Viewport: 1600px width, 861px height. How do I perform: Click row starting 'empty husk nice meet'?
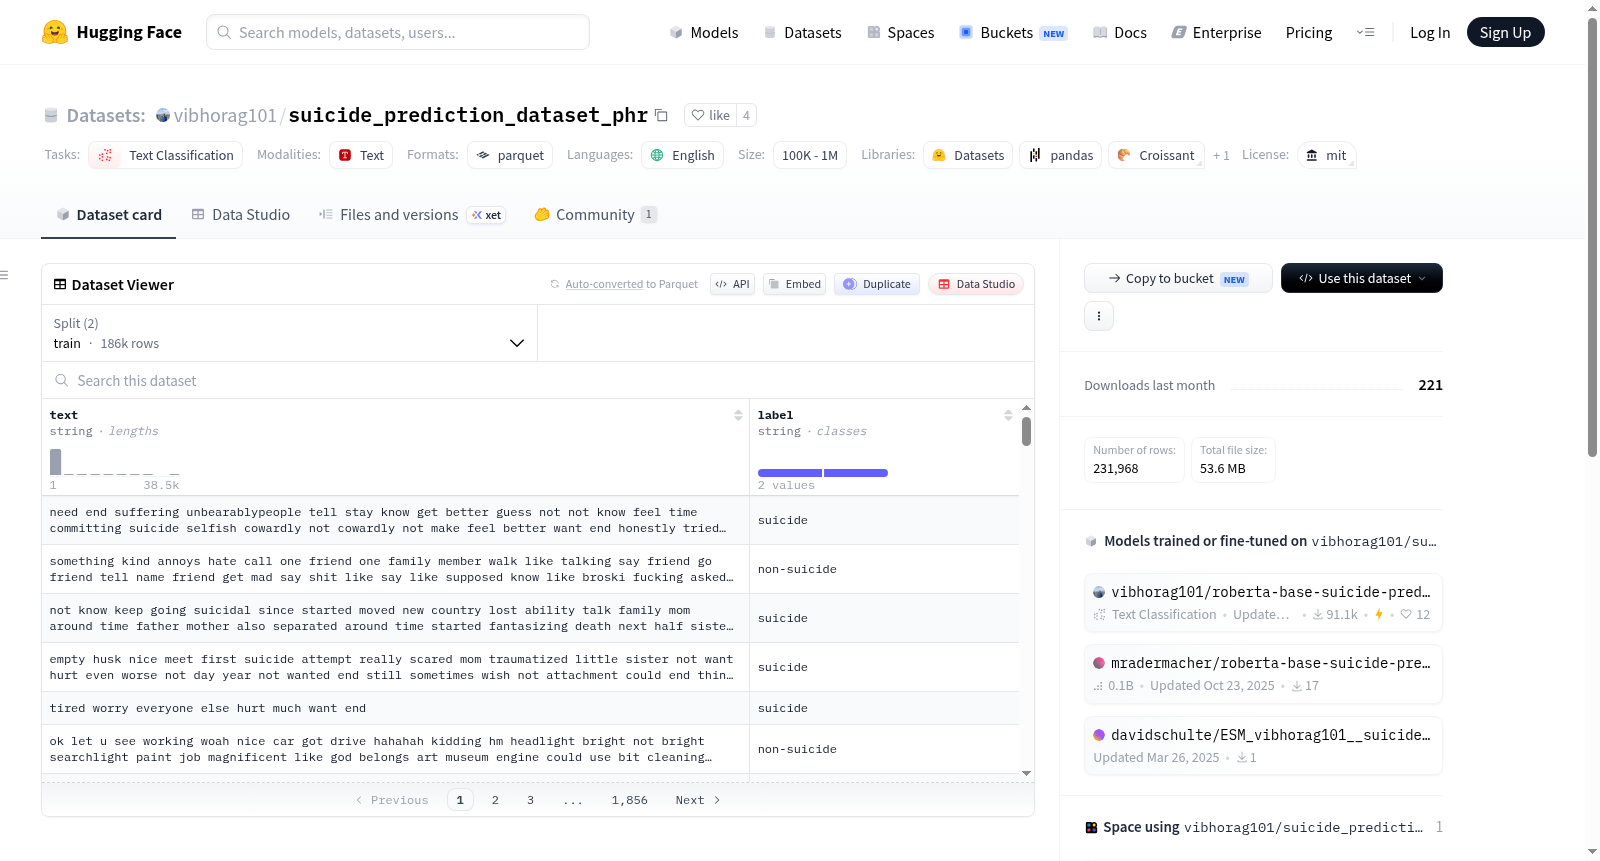pos(530,667)
